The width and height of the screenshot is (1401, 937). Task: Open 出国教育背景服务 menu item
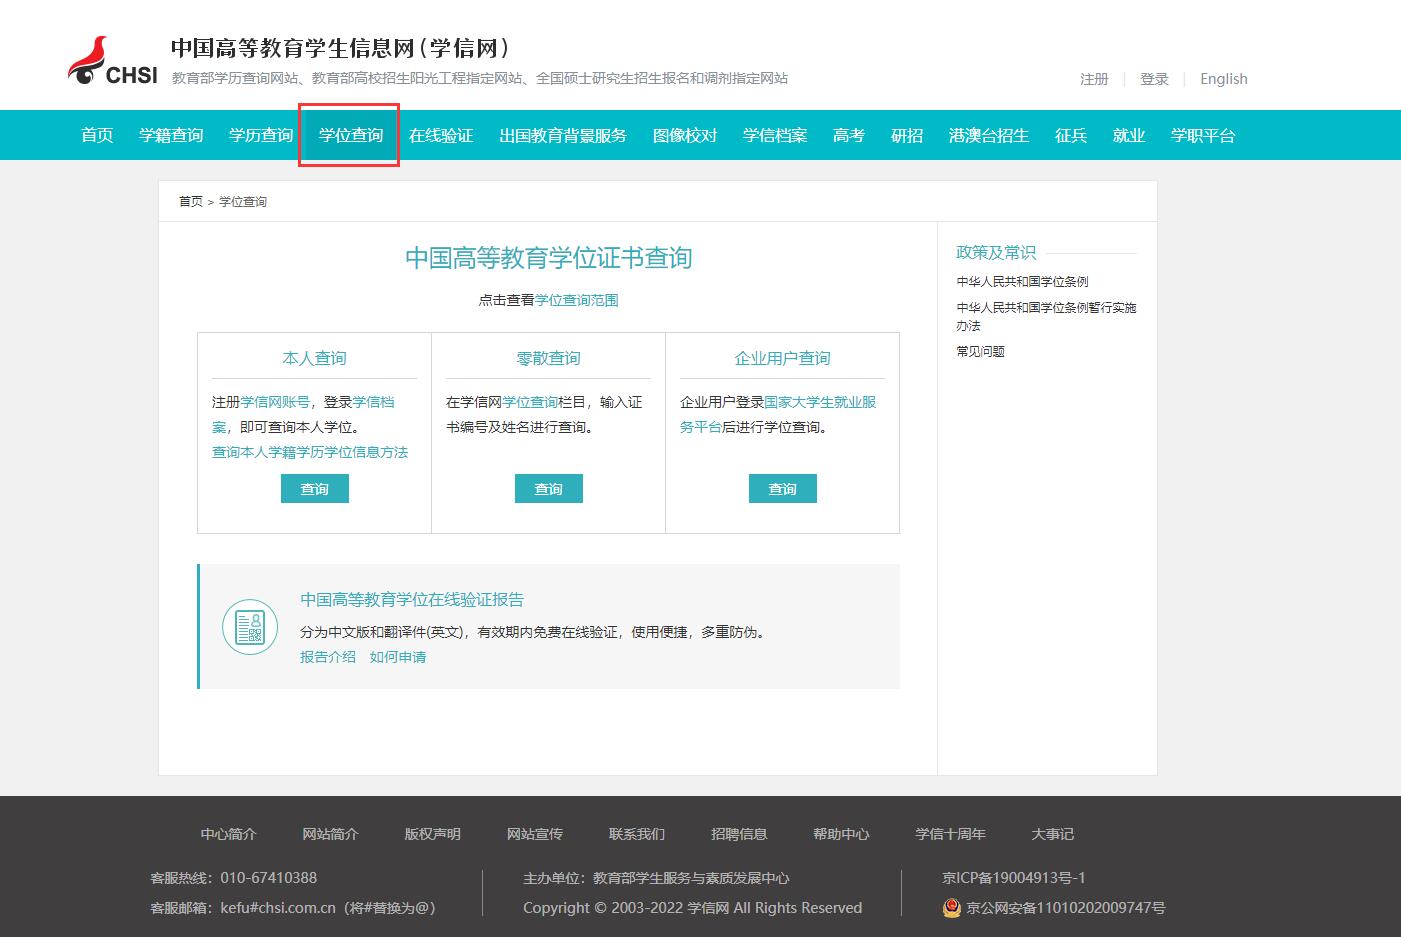(563, 135)
